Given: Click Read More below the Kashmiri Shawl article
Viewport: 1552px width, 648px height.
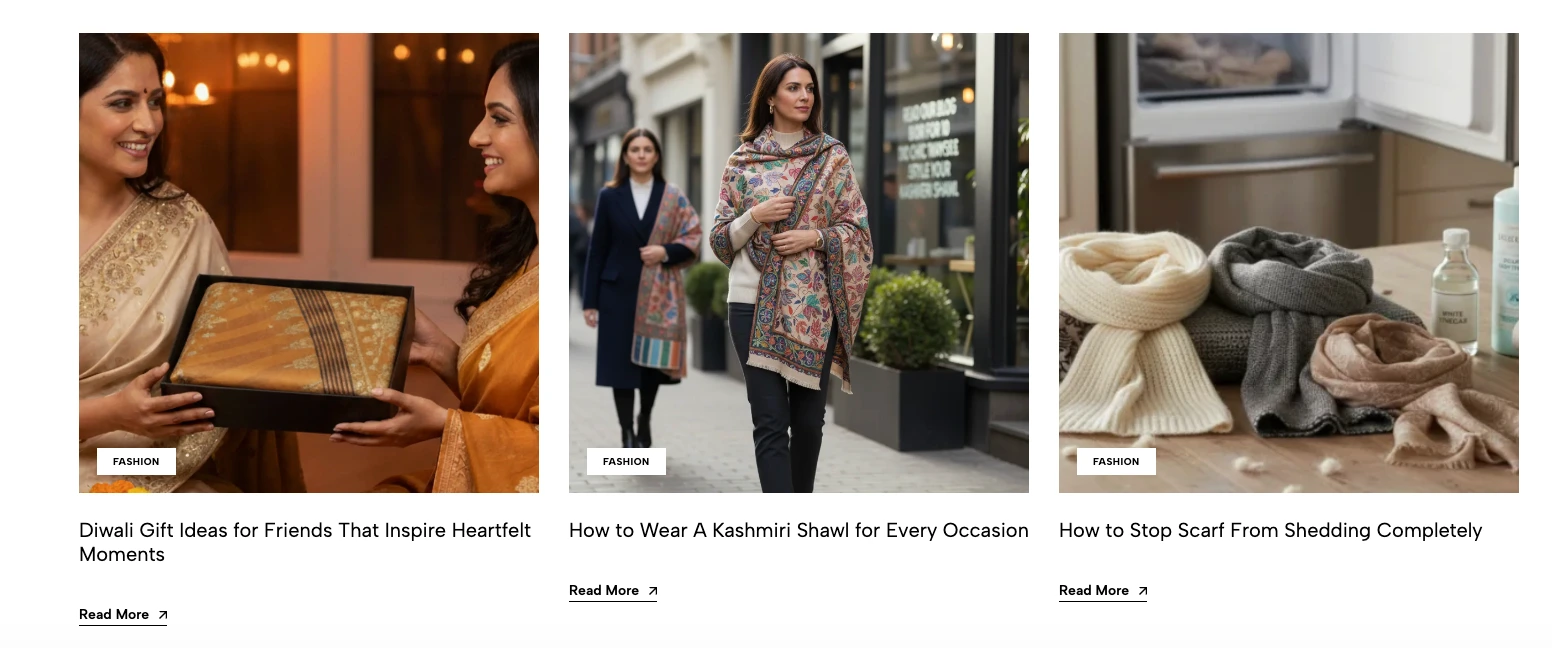Looking at the screenshot, I should tap(604, 591).
